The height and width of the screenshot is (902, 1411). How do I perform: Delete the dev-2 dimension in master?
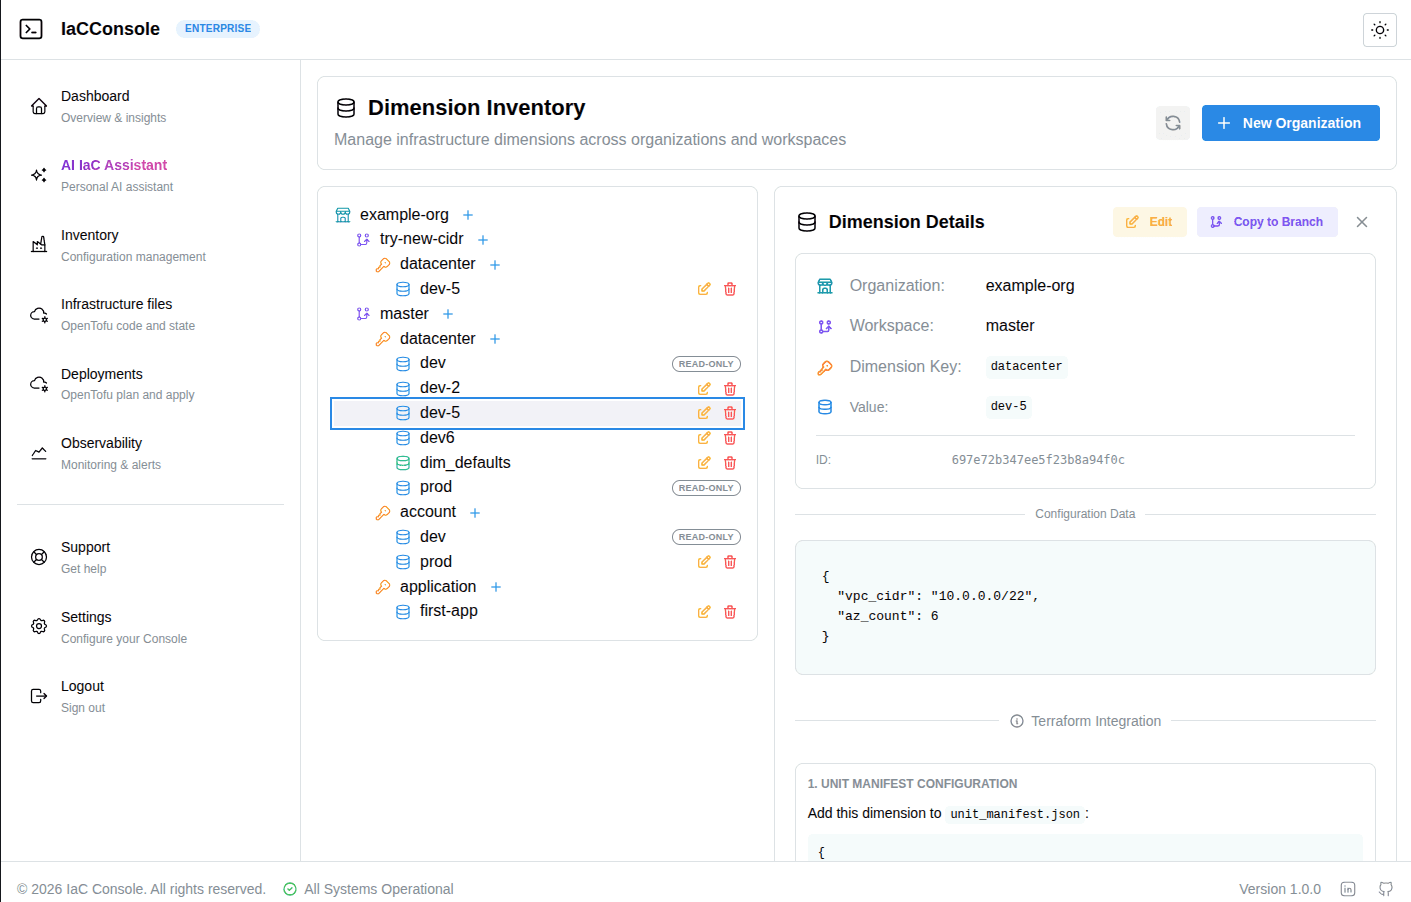pos(730,389)
